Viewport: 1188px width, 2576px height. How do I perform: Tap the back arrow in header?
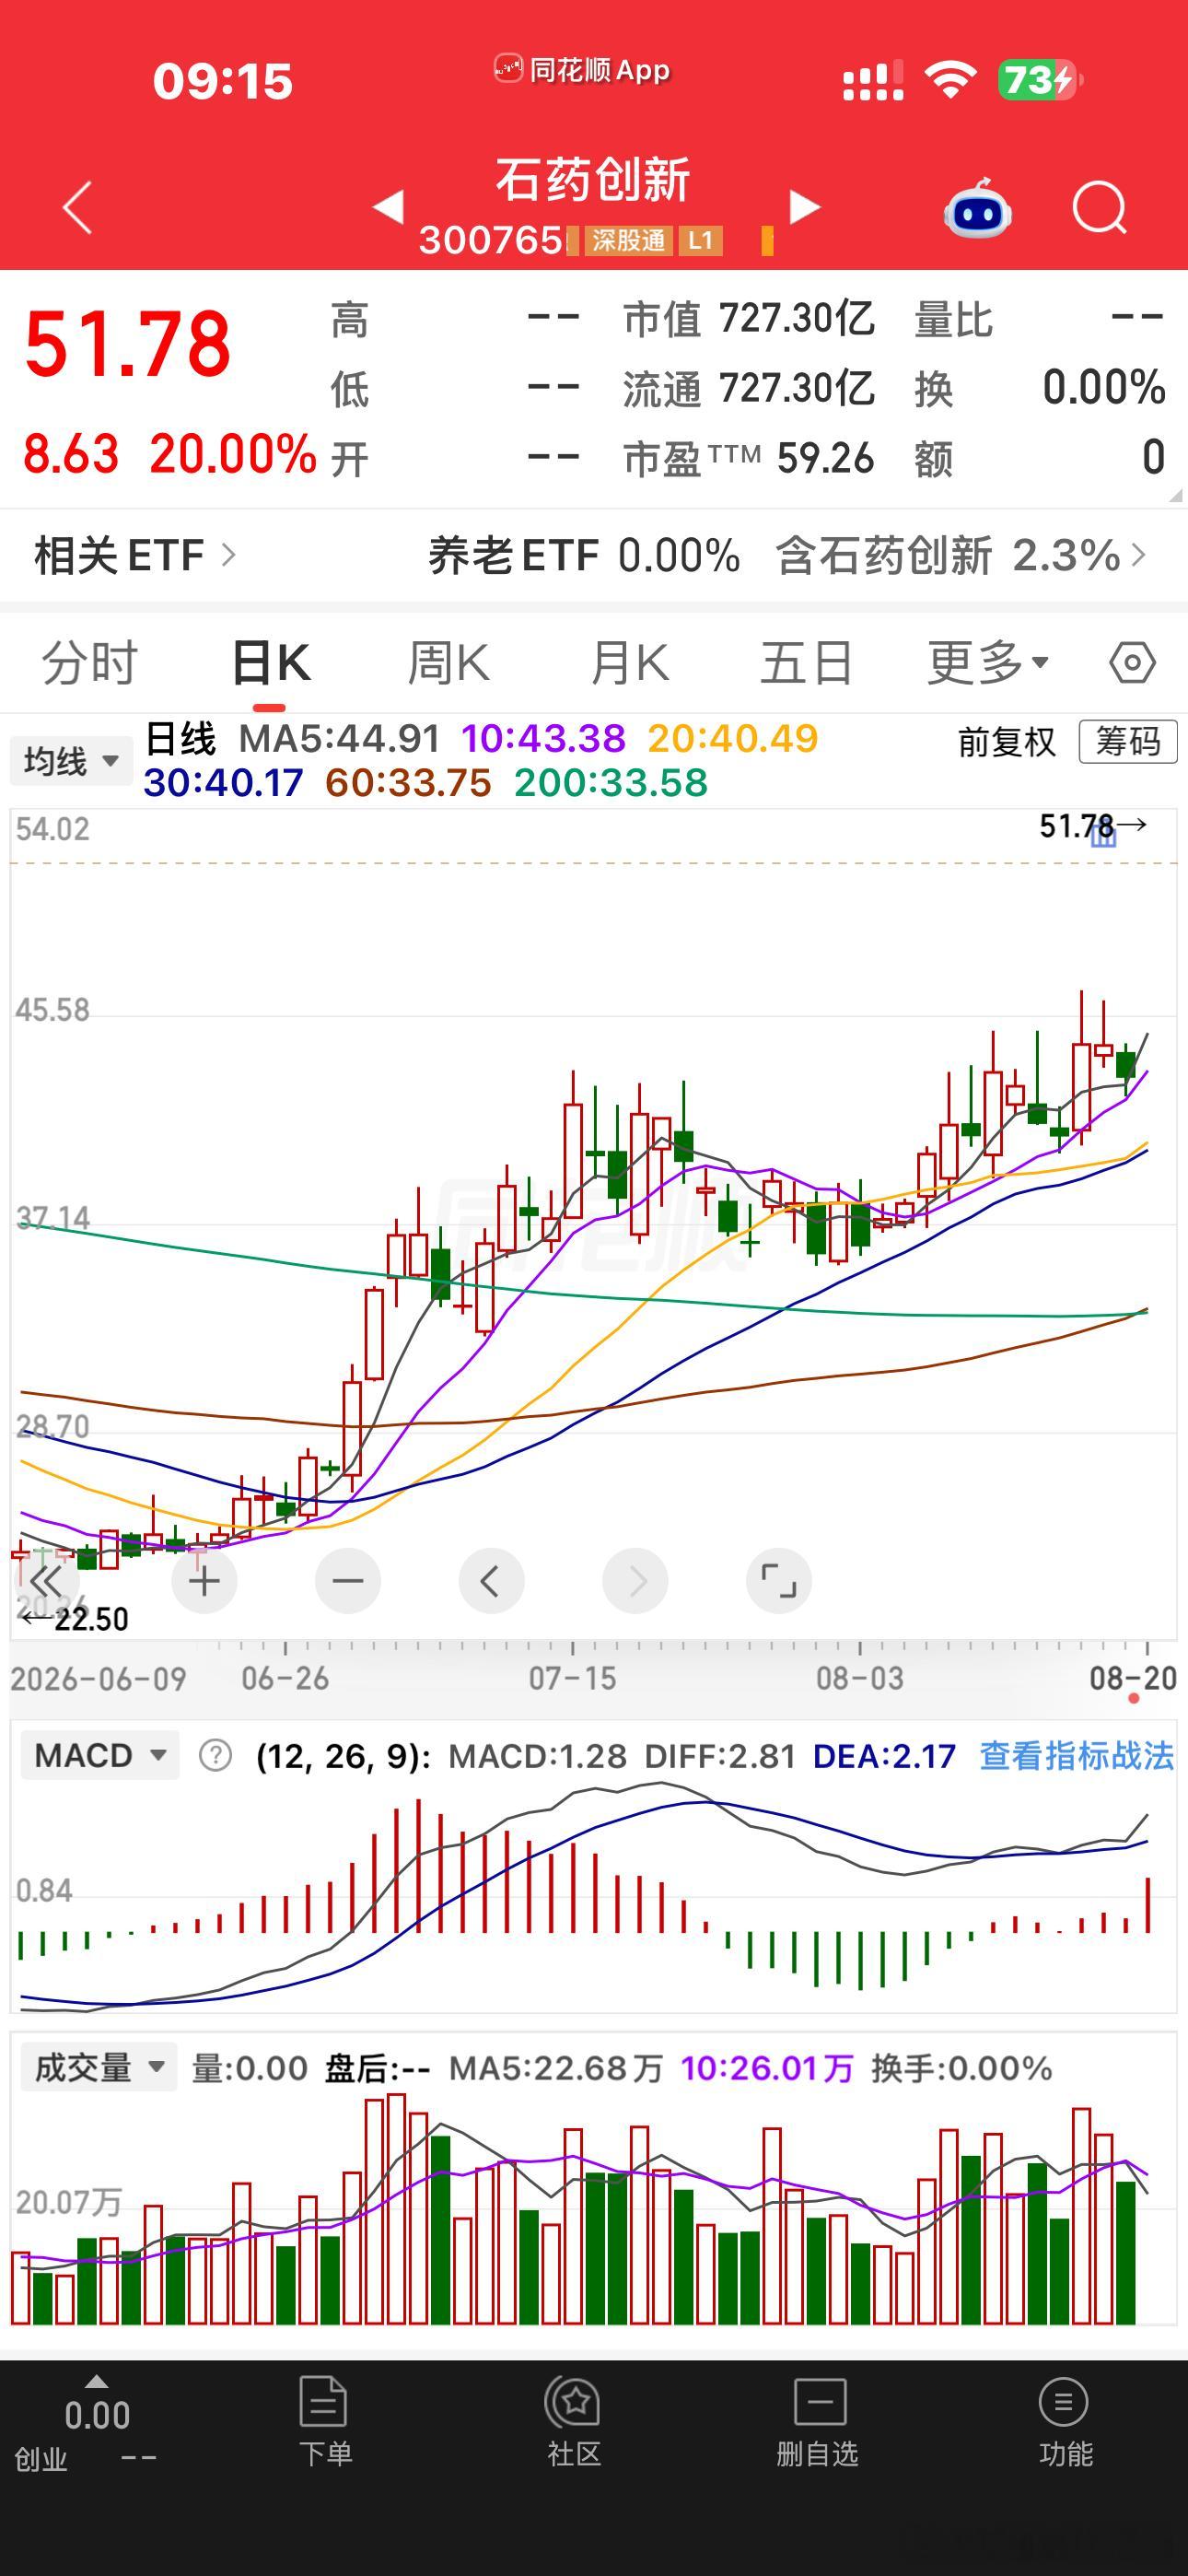pyautogui.click(x=78, y=208)
